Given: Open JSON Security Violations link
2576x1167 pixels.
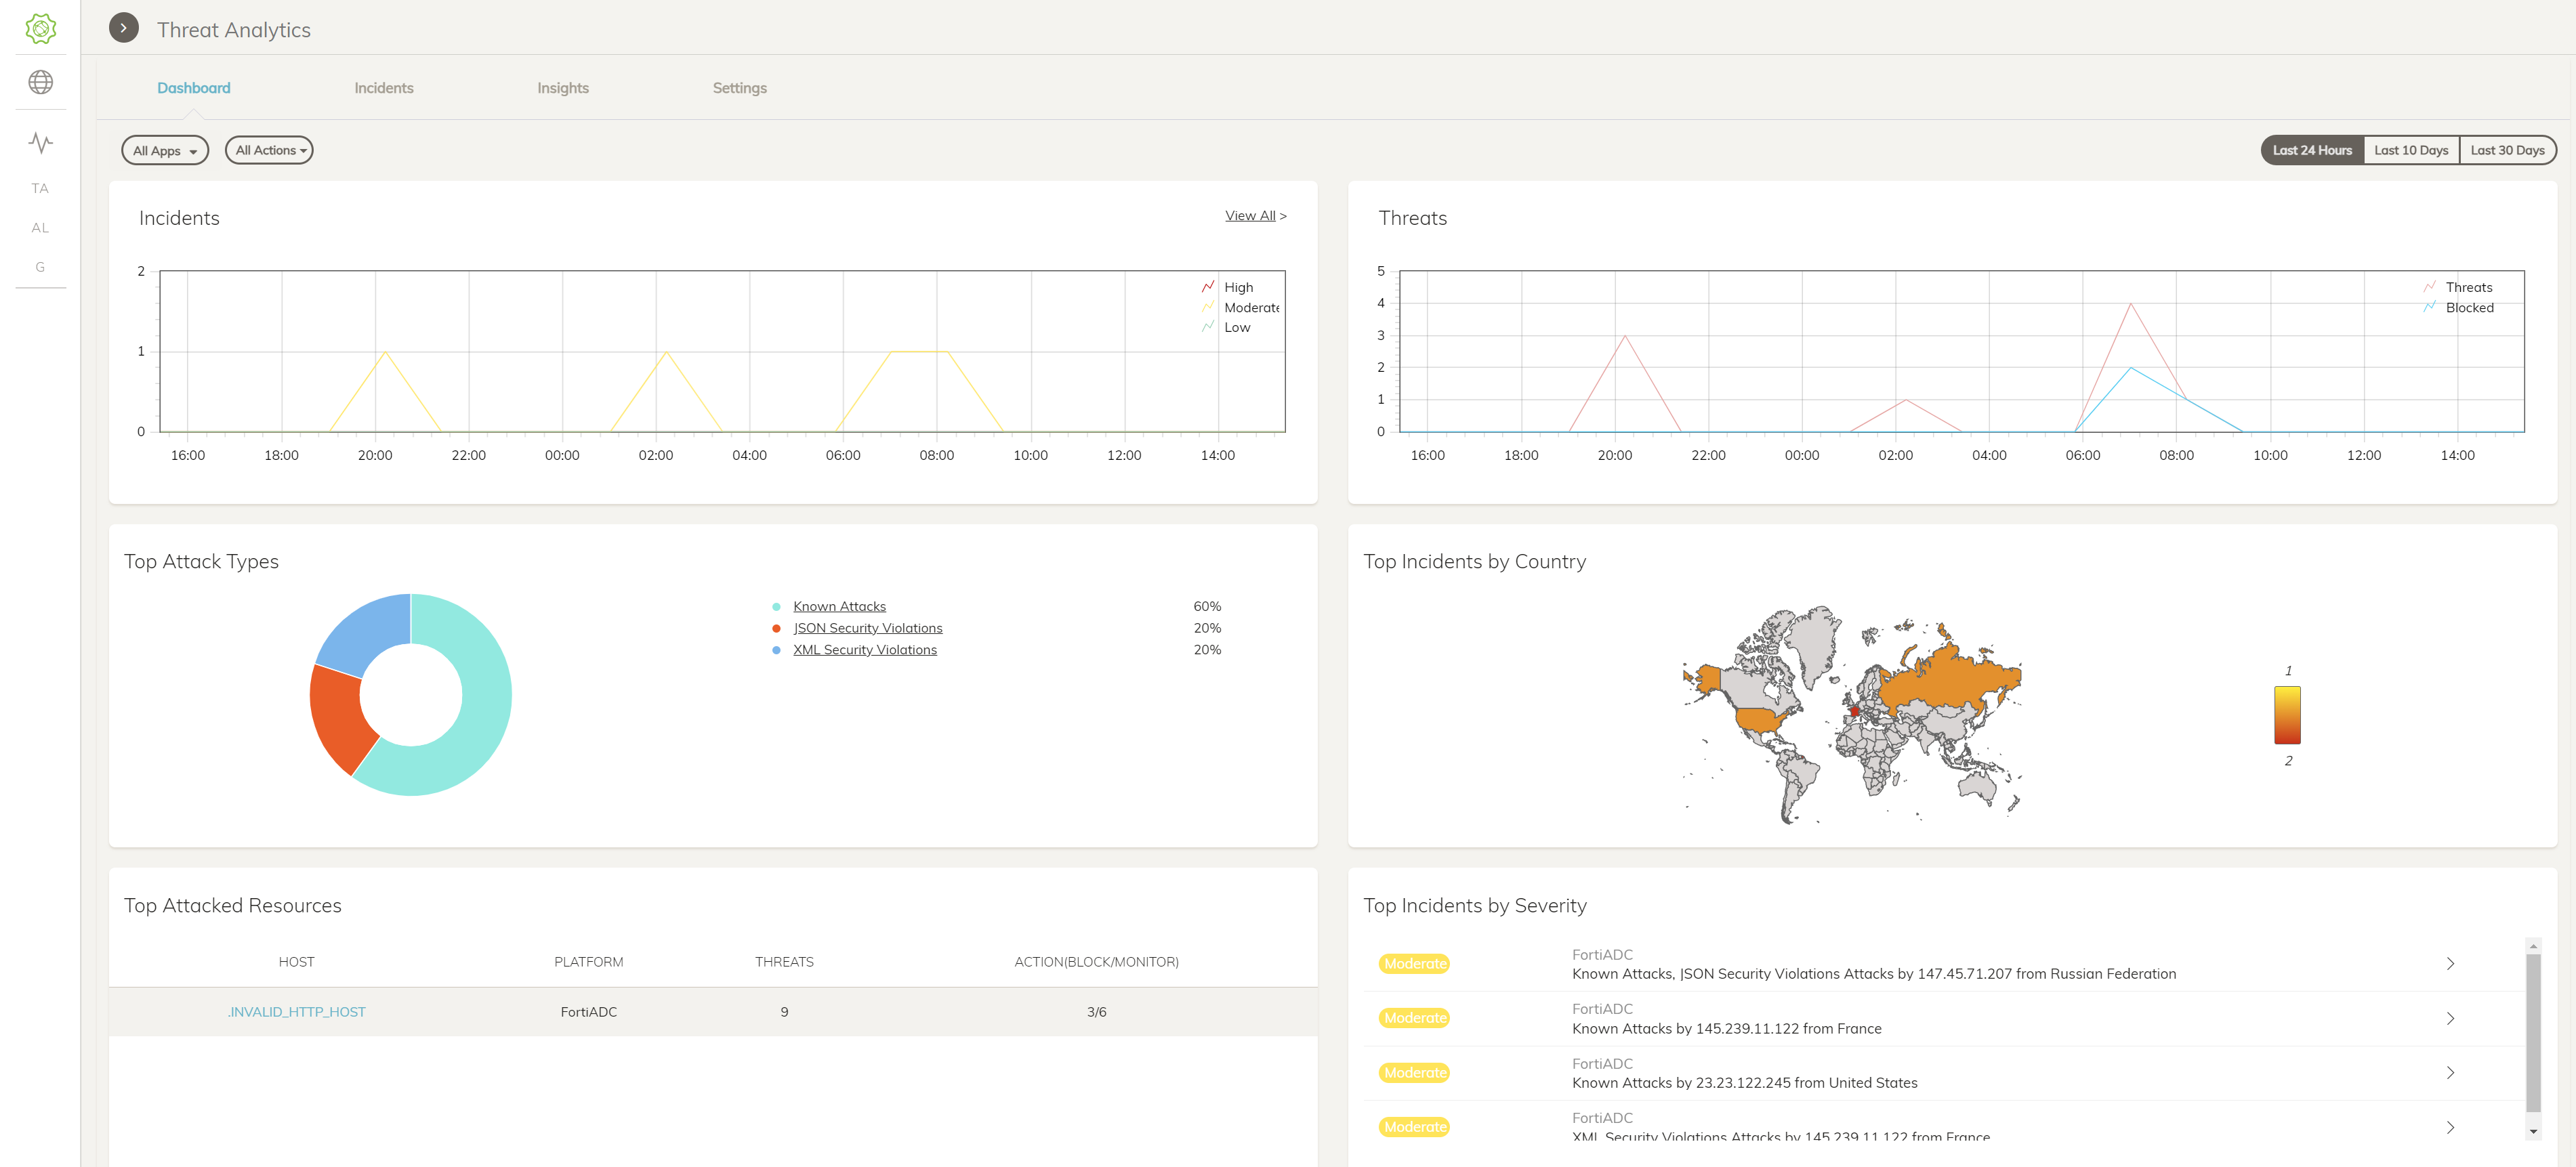Looking at the screenshot, I should pos(868,628).
